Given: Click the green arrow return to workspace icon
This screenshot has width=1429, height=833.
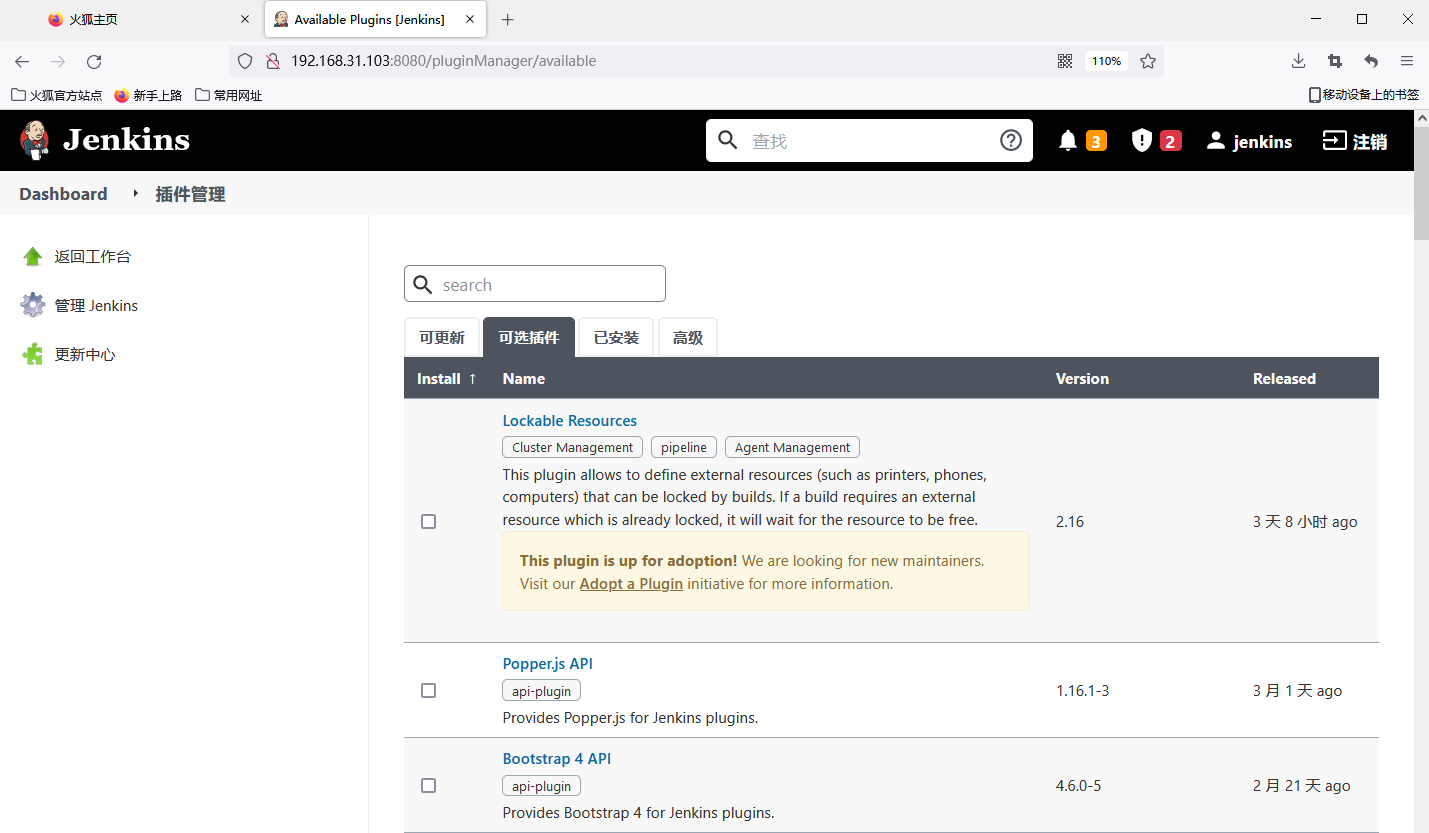Looking at the screenshot, I should point(33,257).
